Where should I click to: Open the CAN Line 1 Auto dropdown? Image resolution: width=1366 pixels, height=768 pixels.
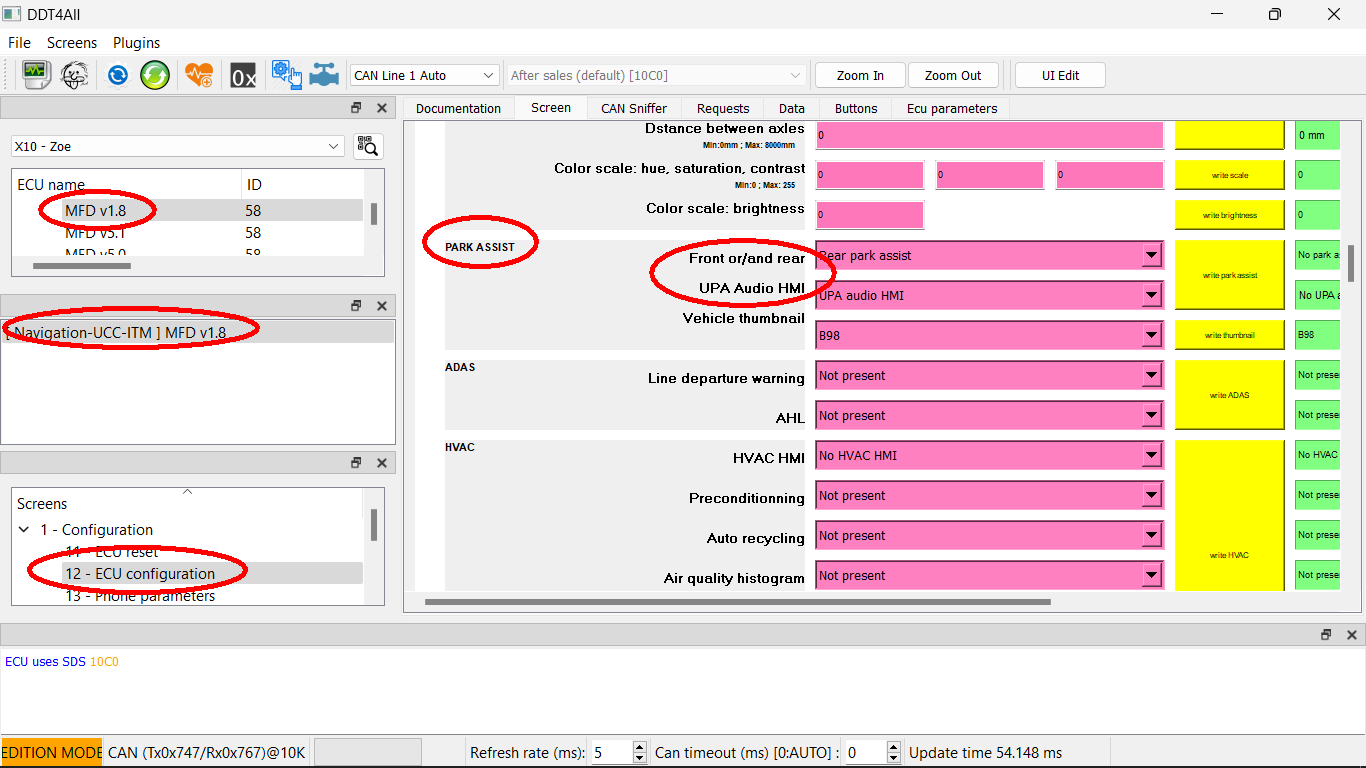click(423, 75)
